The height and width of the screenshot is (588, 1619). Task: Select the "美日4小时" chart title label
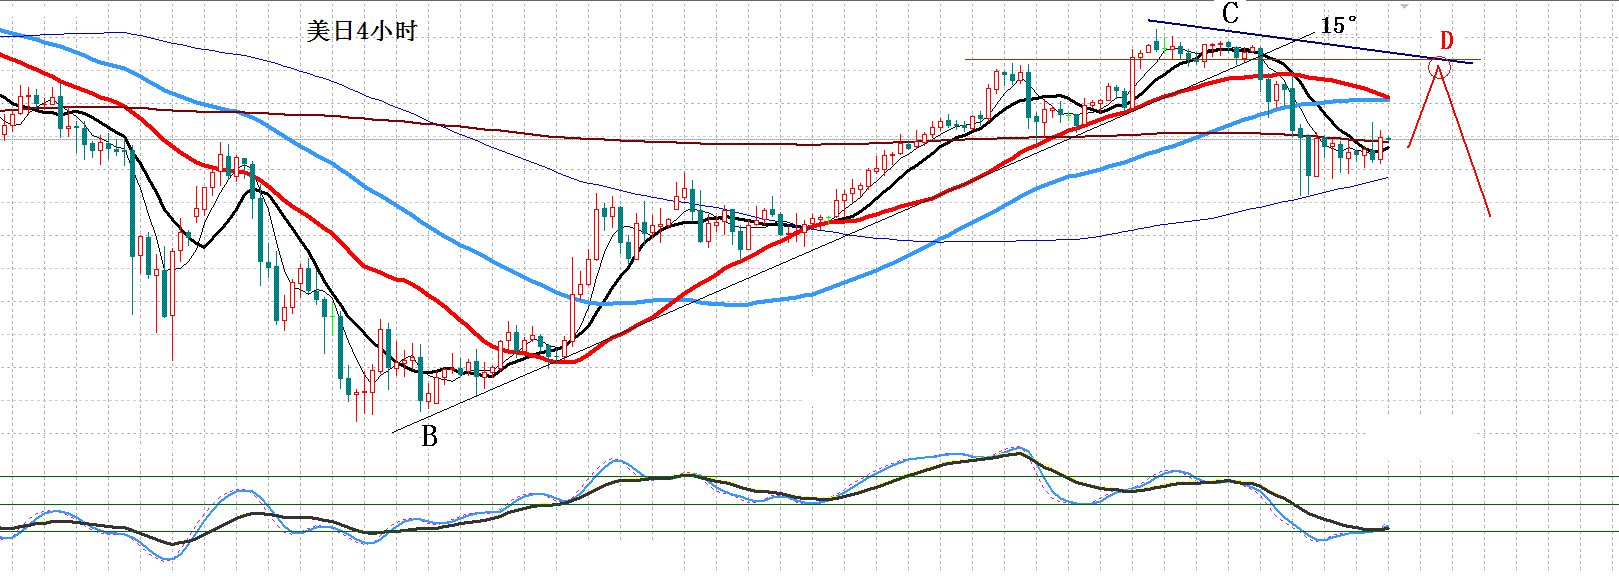pos(361,32)
